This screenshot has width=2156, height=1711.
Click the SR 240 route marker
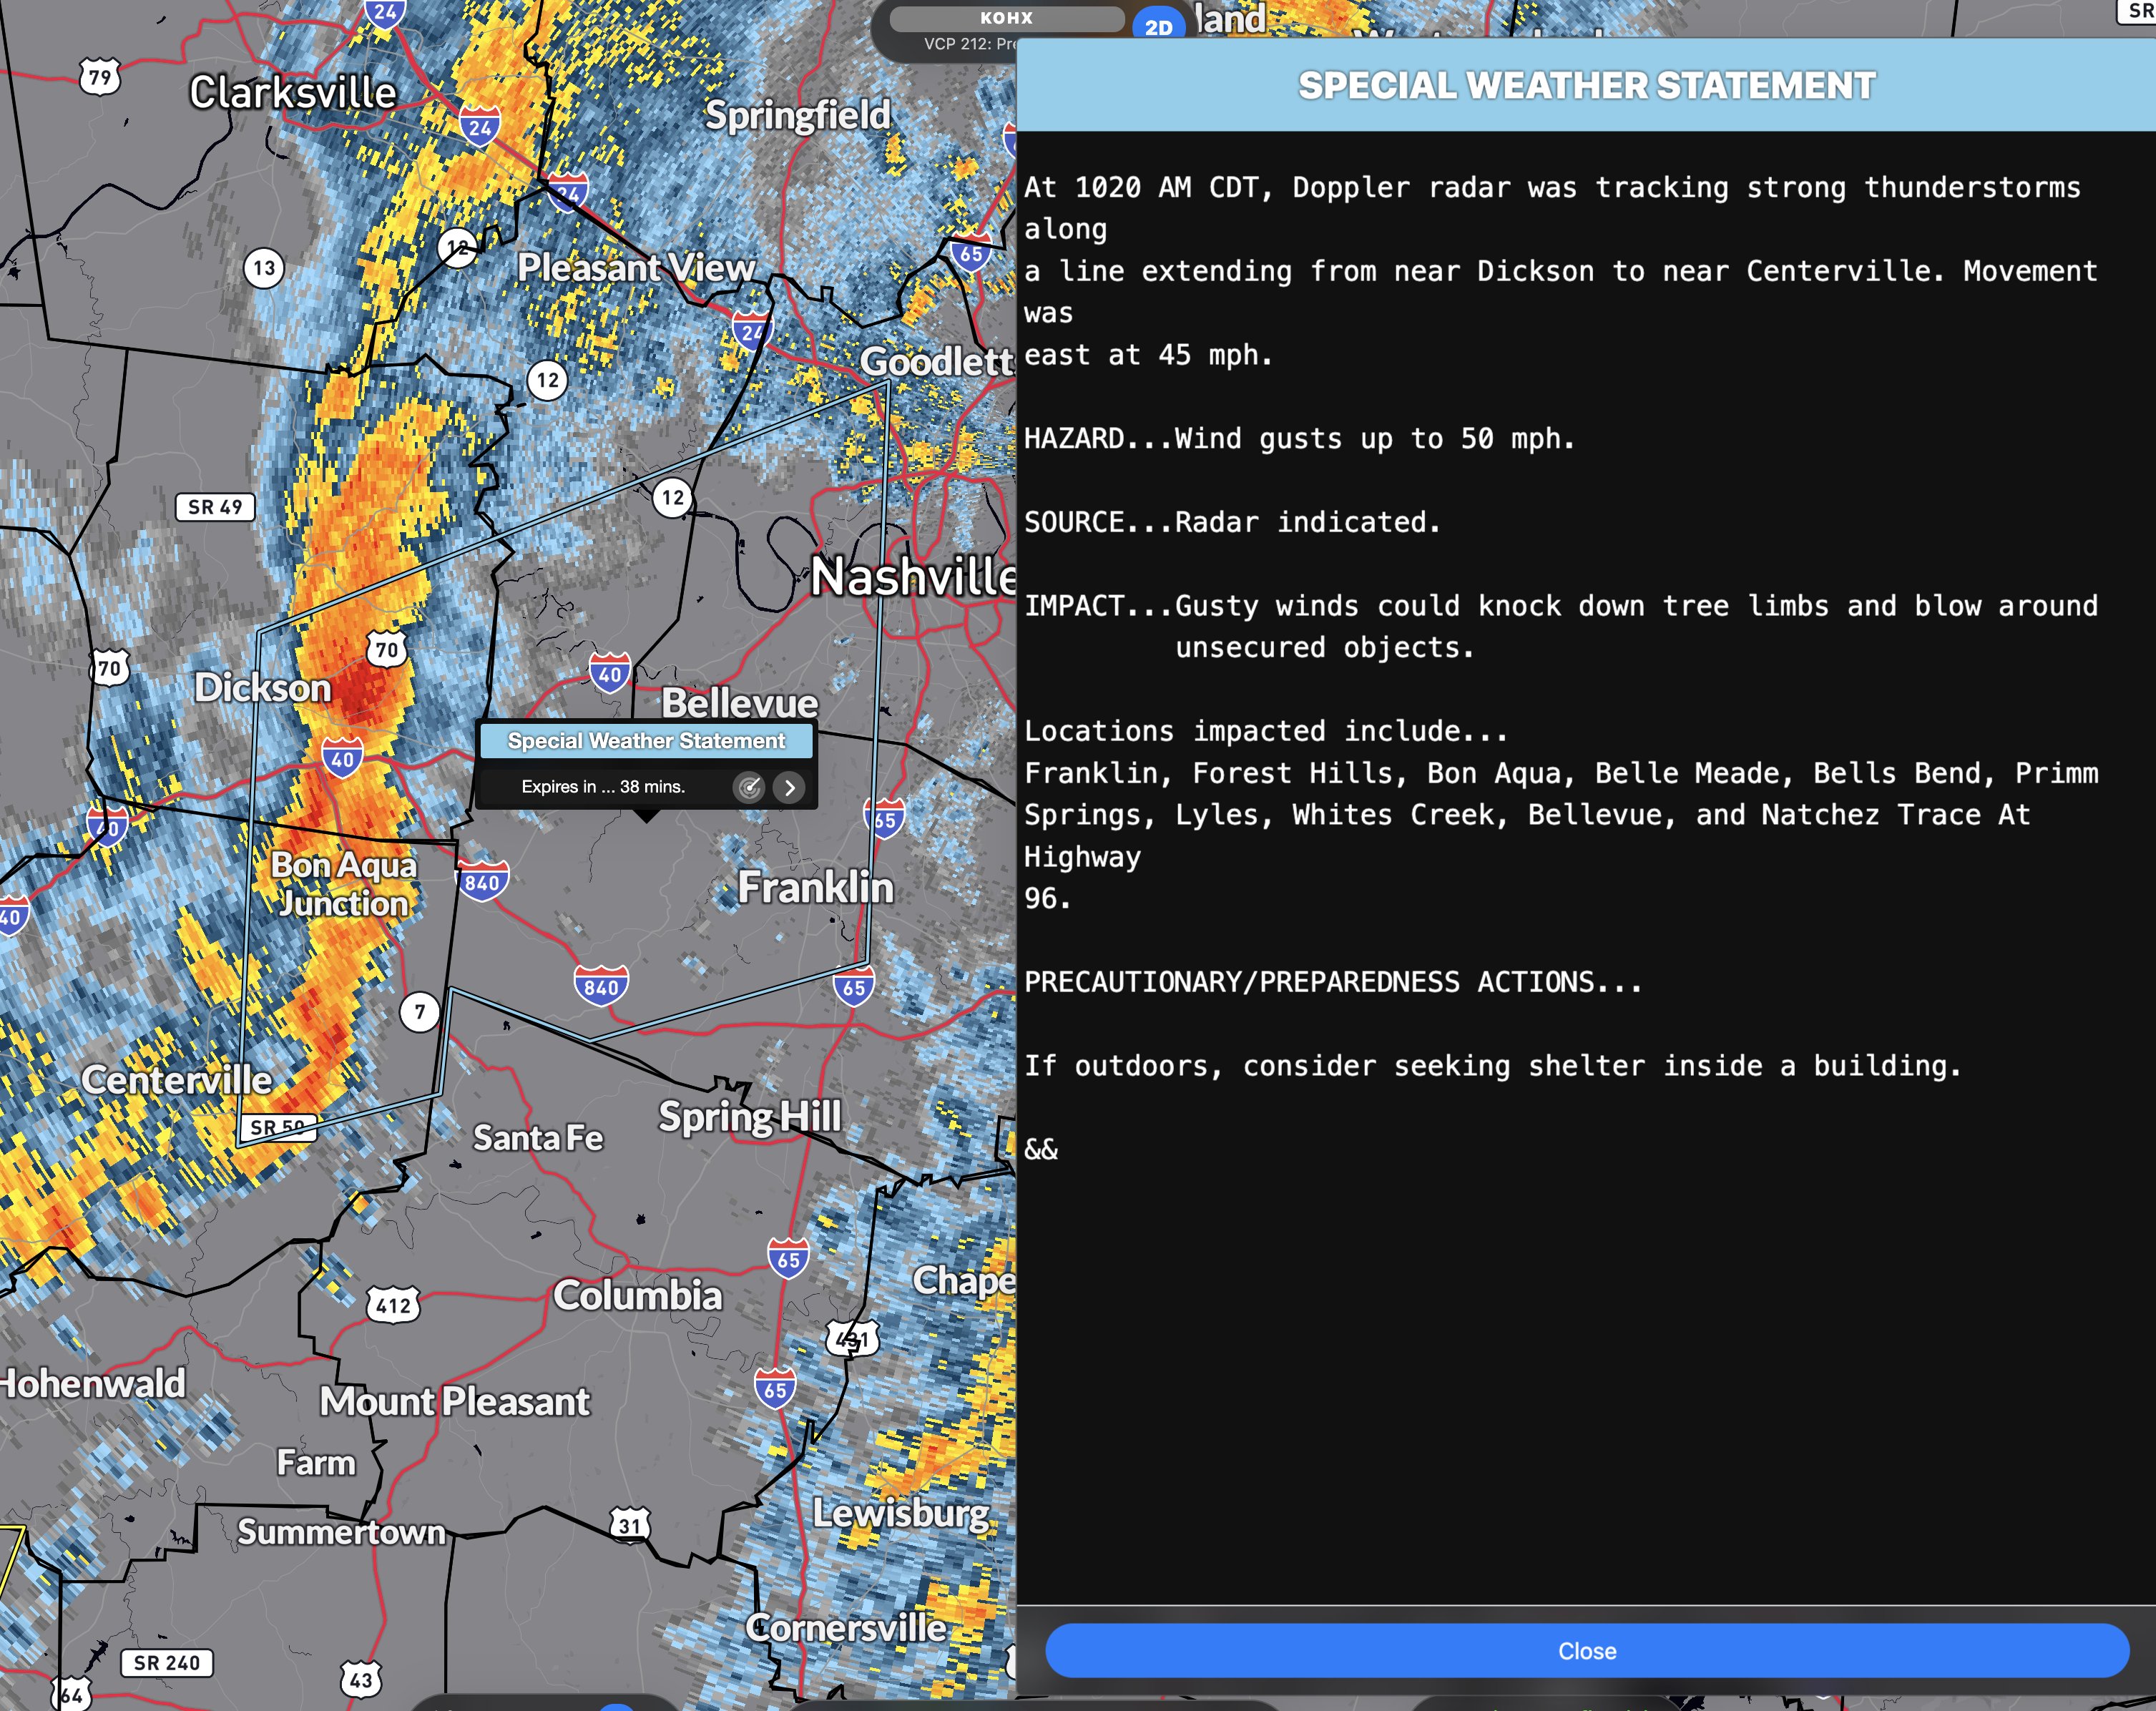[x=167, y=1663]
